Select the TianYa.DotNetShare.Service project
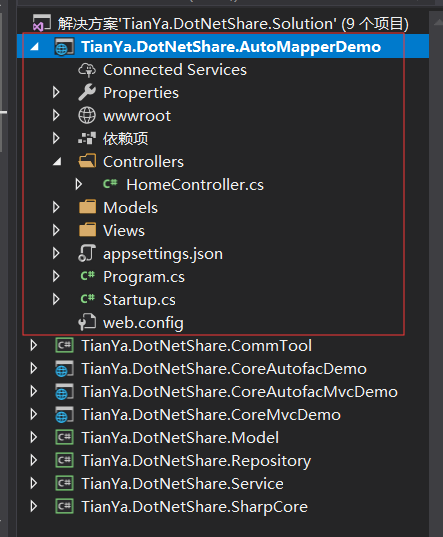Viewport: 443px width, 537px height. pyautogui.click(x=182, y=484)
